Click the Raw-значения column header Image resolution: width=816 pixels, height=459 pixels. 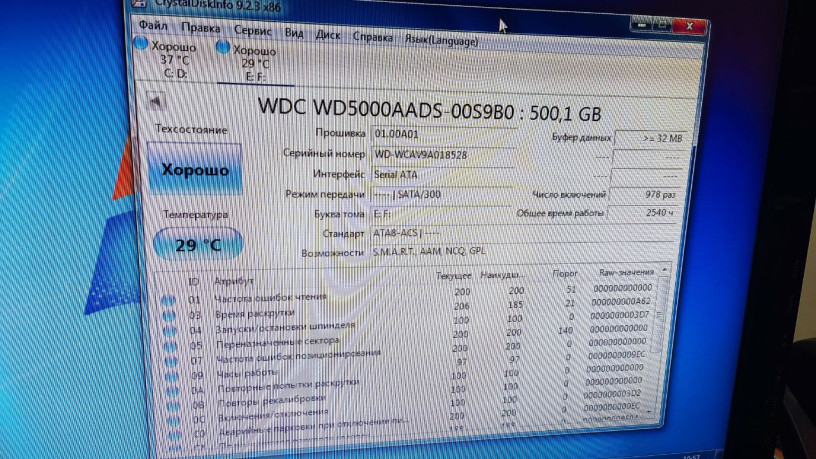tap(626, 272)
